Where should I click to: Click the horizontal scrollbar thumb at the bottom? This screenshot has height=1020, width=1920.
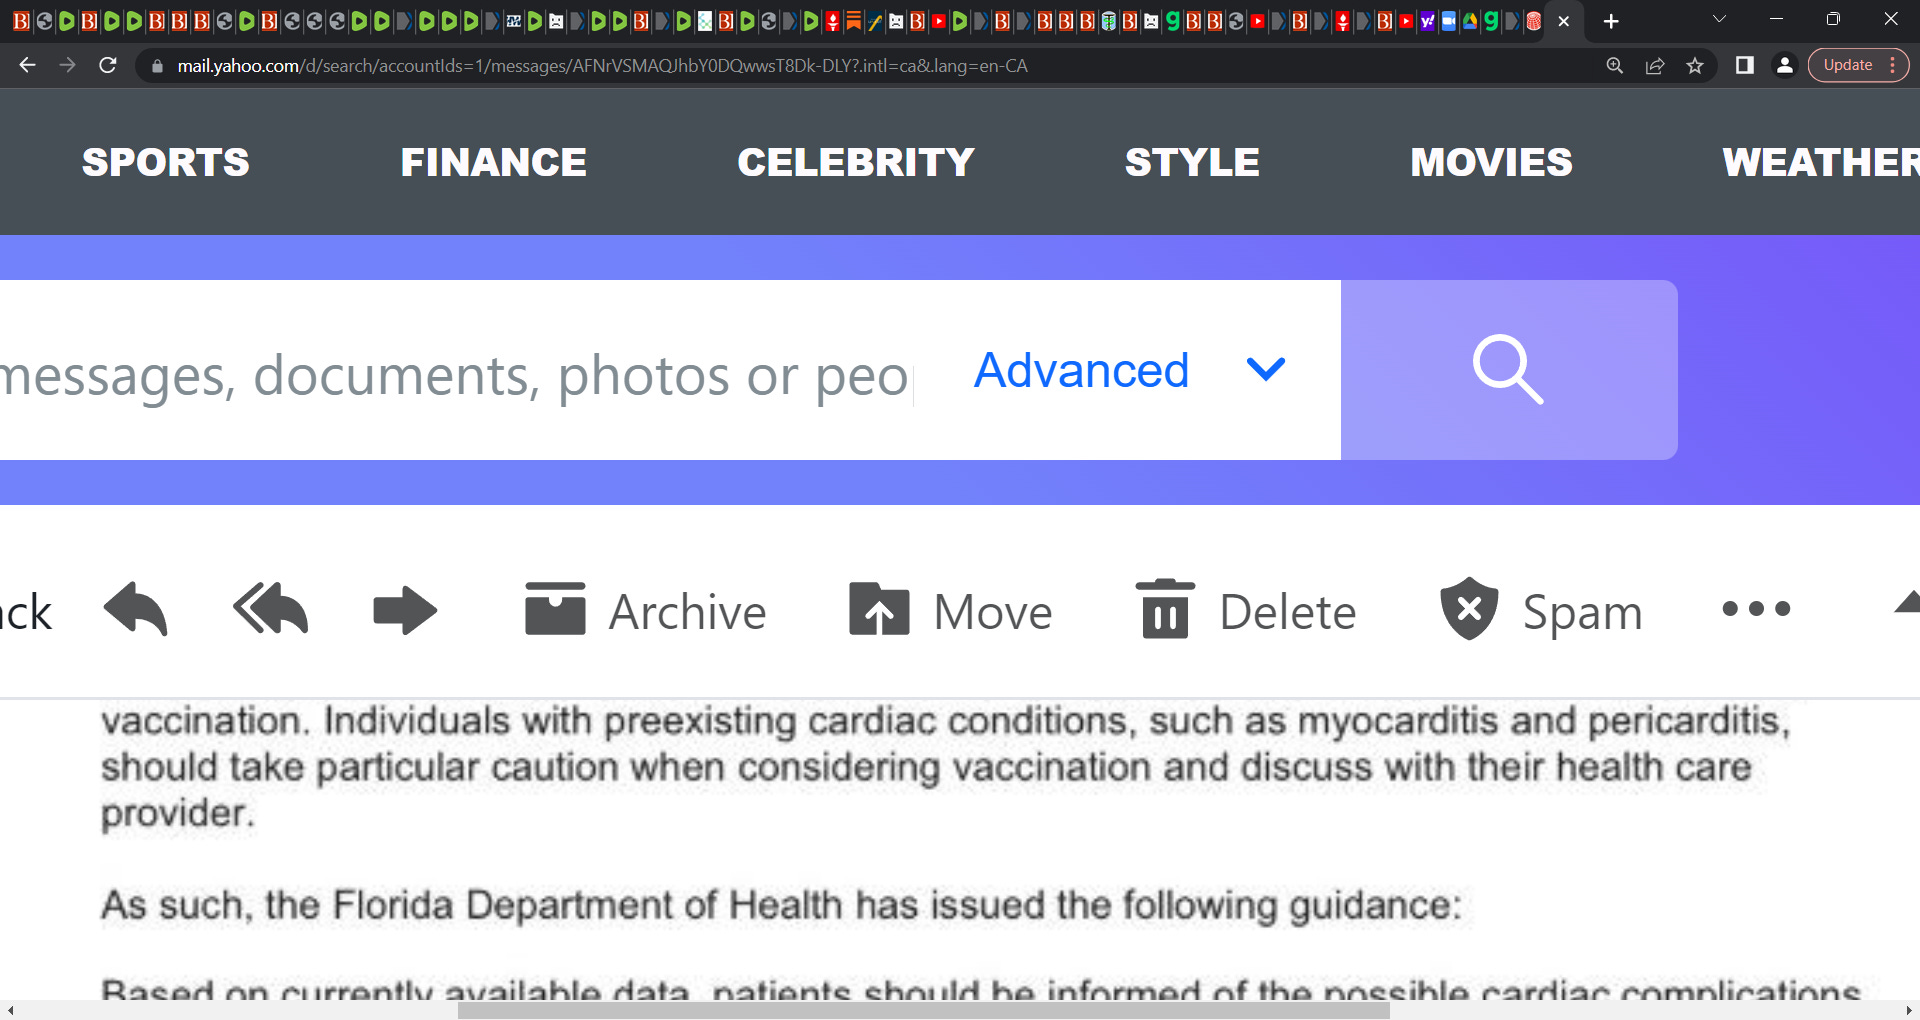tap(924, 1011)
